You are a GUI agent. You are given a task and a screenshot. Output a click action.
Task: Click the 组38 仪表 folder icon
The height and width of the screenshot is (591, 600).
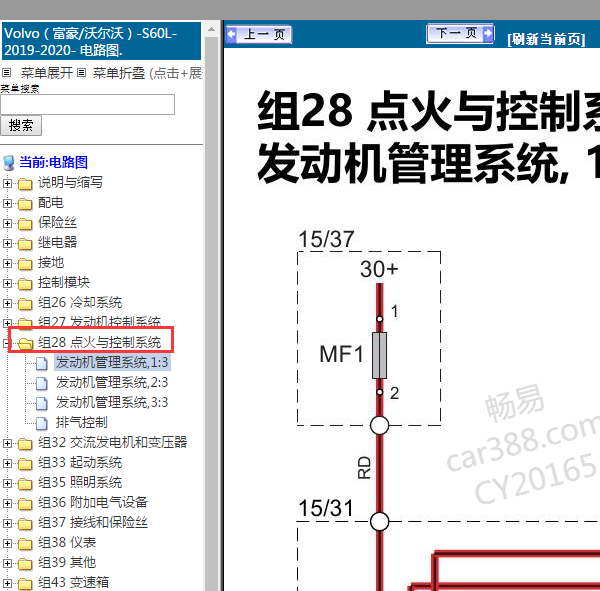tap(25, 544)
